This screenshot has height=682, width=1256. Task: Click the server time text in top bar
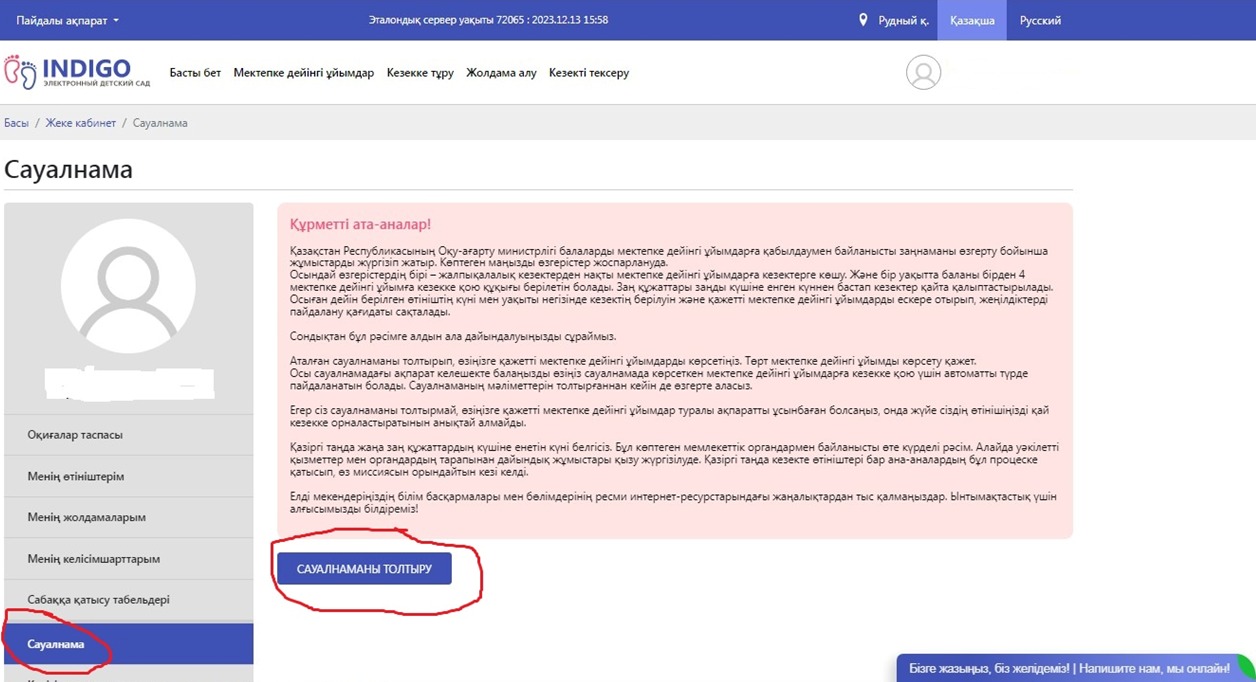[x=488, y=20]
